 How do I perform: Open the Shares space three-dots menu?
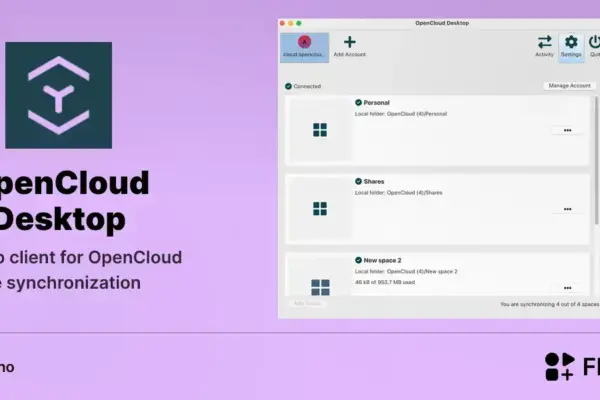567,209
